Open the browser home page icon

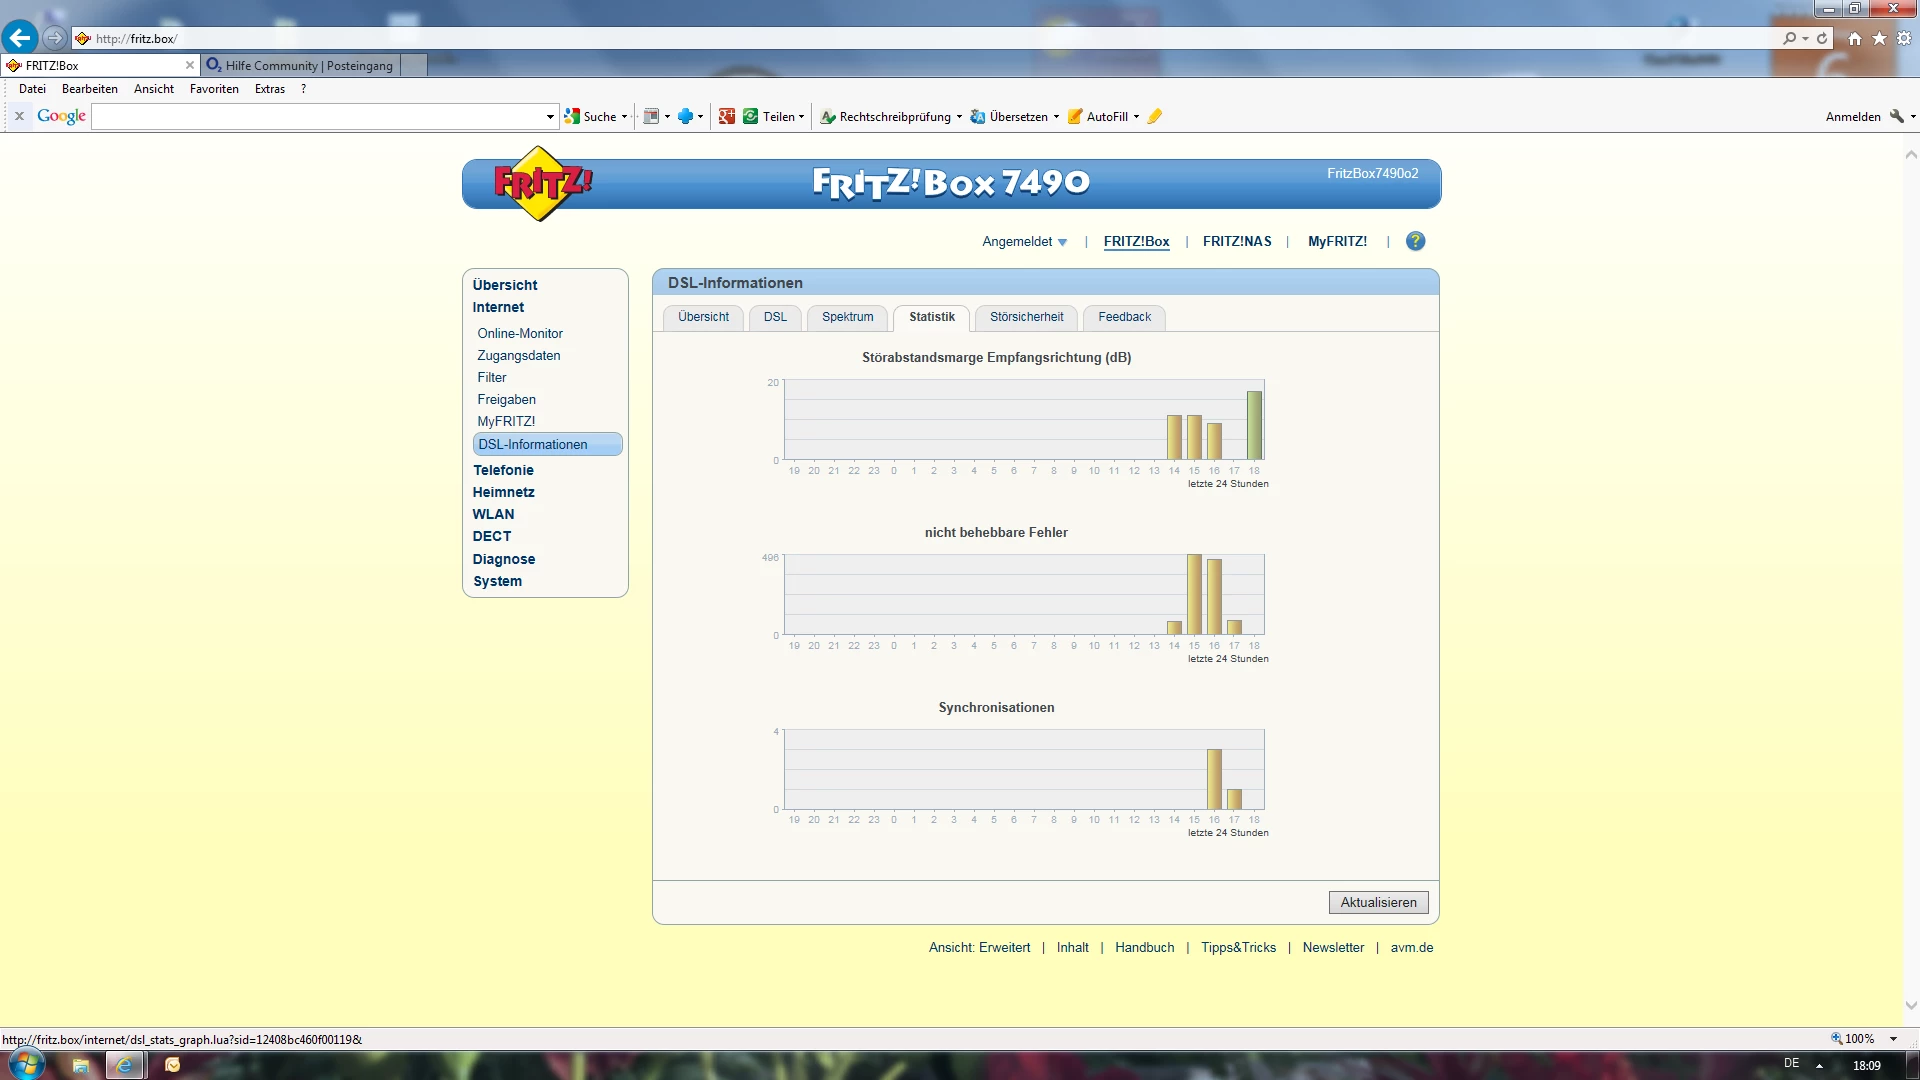click(1855, 38)
